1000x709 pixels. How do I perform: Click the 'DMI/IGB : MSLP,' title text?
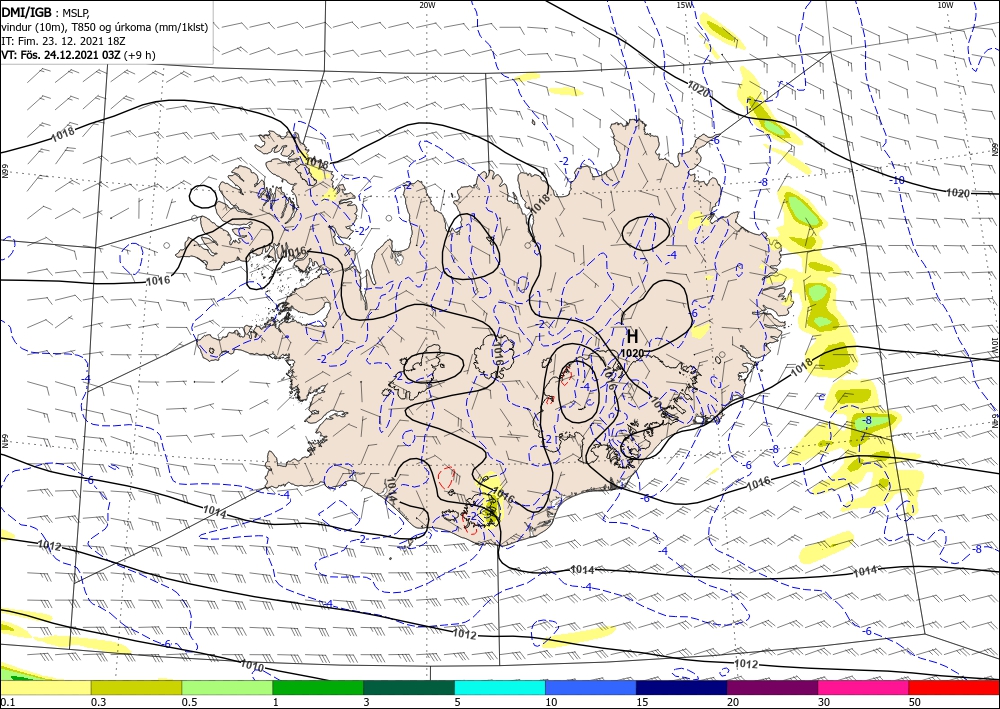[x=45, y=14]
